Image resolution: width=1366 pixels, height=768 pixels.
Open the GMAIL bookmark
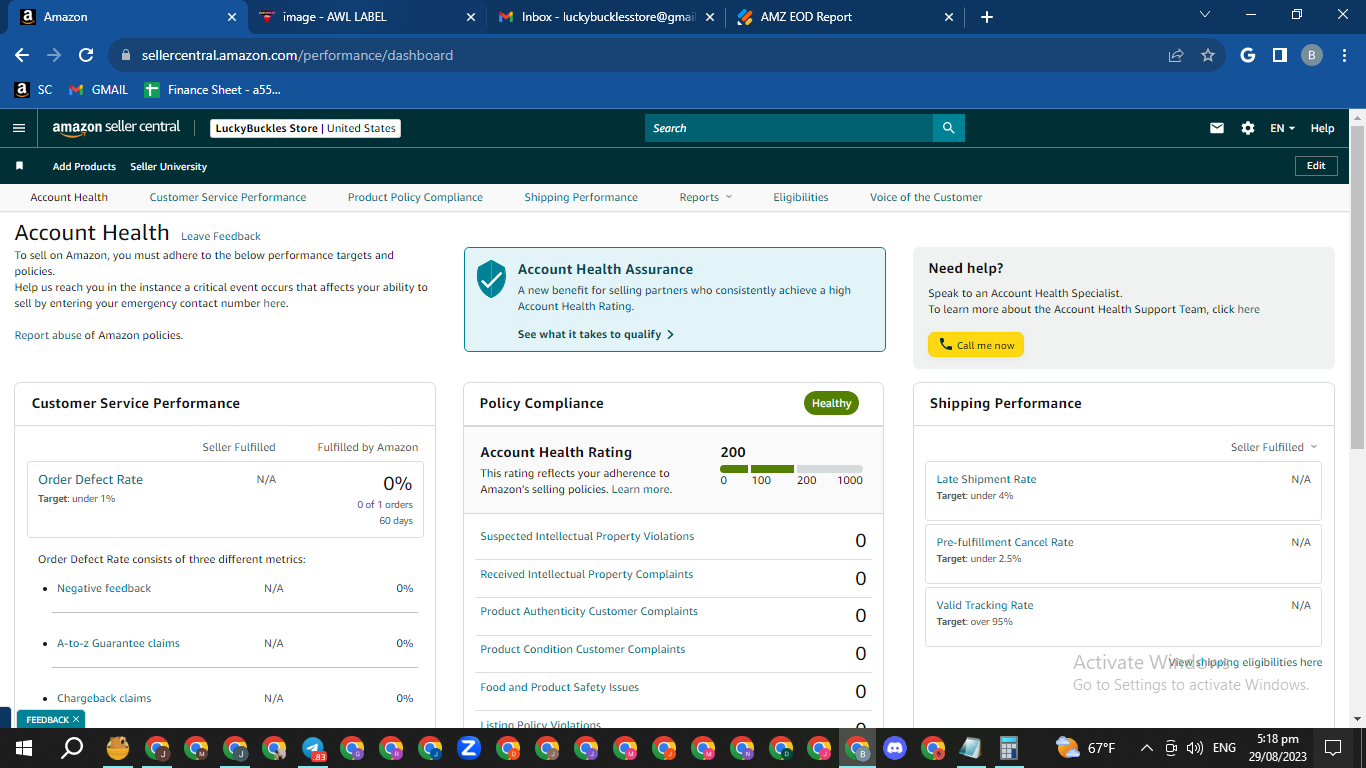[98, 90]
